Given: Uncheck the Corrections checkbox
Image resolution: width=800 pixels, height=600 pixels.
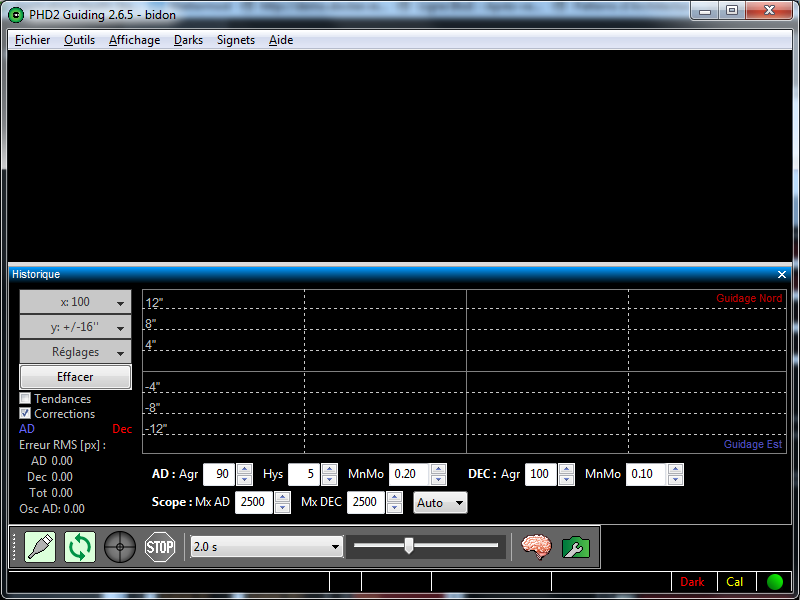Looking at the screenshot, I should tap(25, 413).
